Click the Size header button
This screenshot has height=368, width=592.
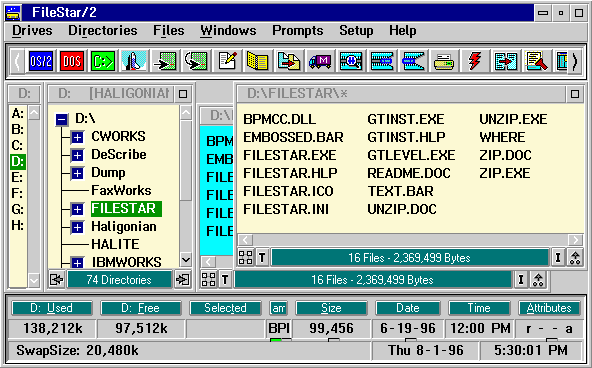click(x=331, y=308)
